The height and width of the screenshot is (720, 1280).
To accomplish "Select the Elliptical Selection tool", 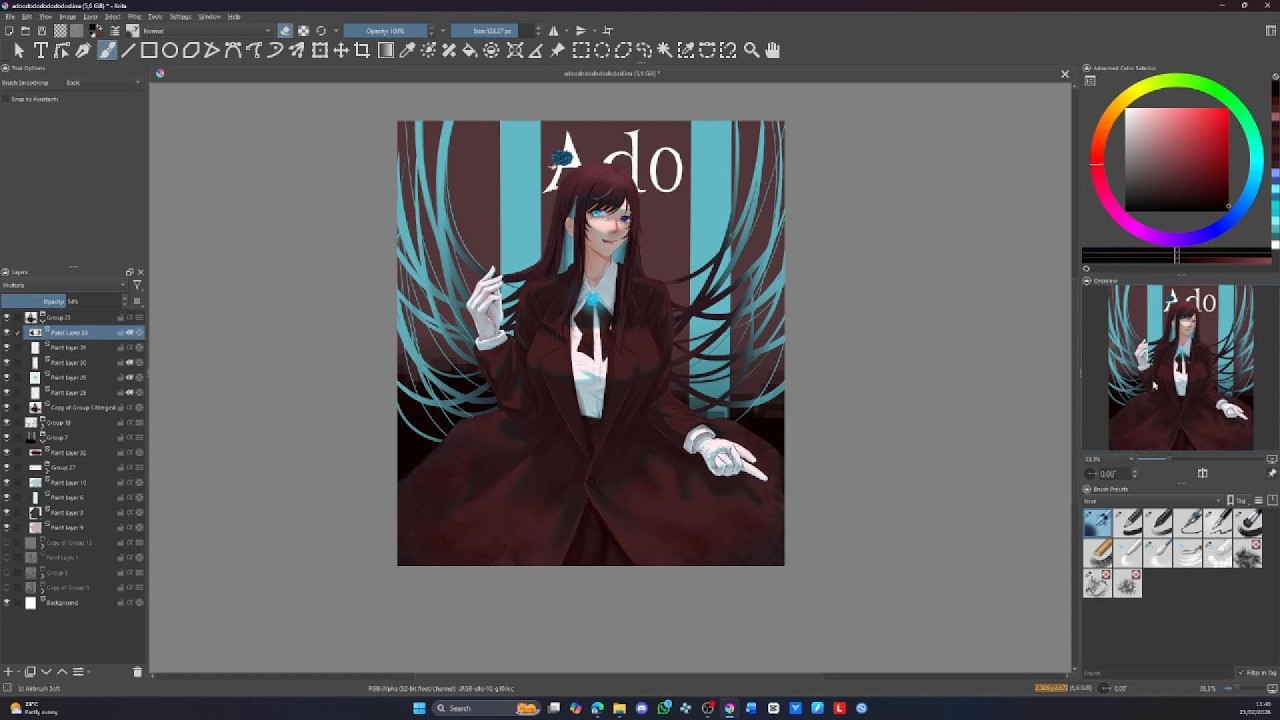I will pyautogui.click(x=601, y=50).
